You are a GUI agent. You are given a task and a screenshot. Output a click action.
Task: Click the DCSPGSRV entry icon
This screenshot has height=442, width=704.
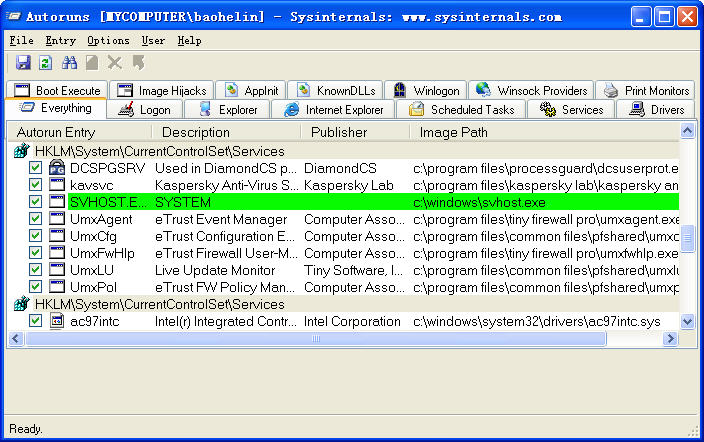click(x=57, y=168)
